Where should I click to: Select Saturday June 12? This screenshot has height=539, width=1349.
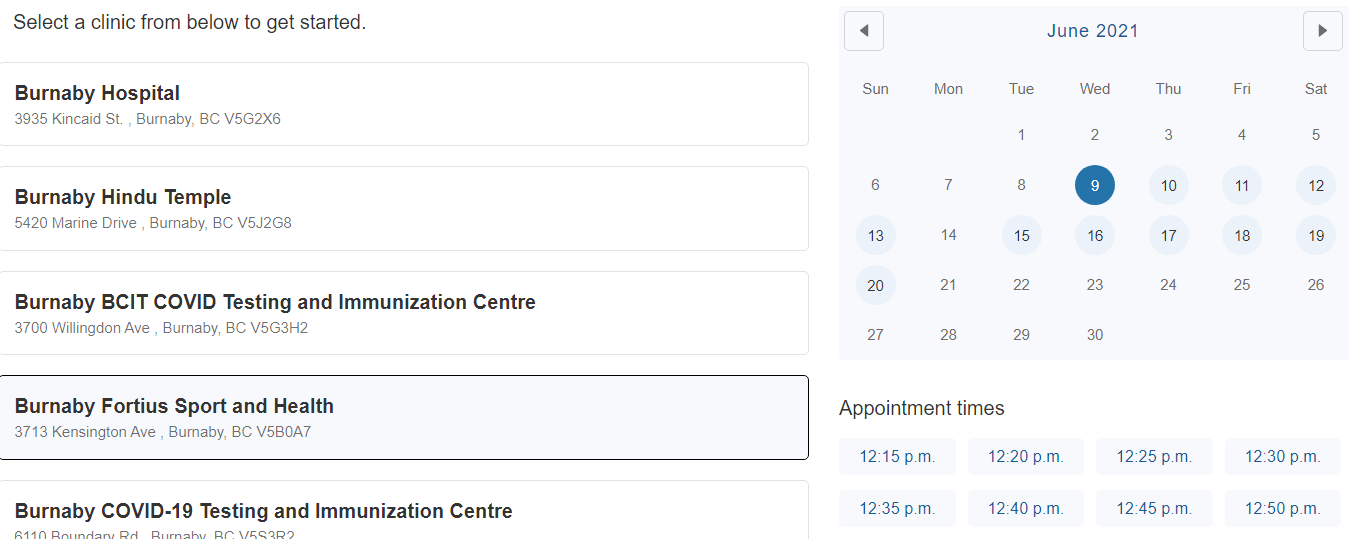pyautogui.click(x=1316, y=185)
